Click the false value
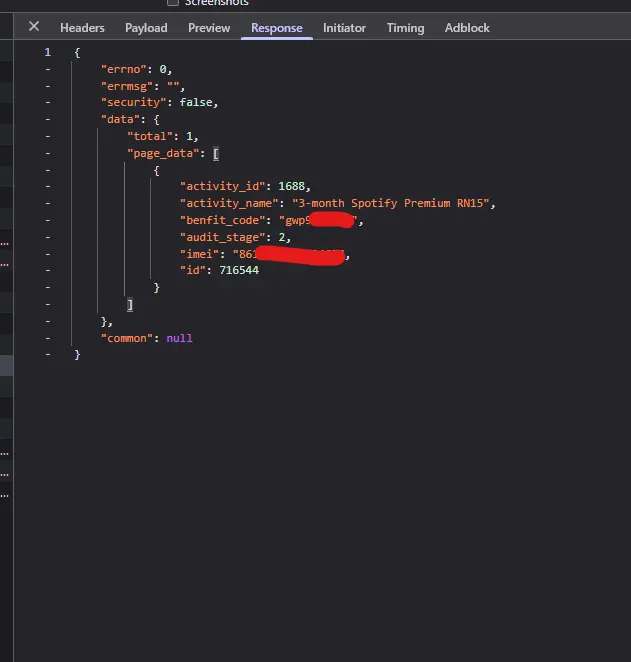The height and width of the screenshot is (662, 631). pyautogui.click(x=195, y=102)
